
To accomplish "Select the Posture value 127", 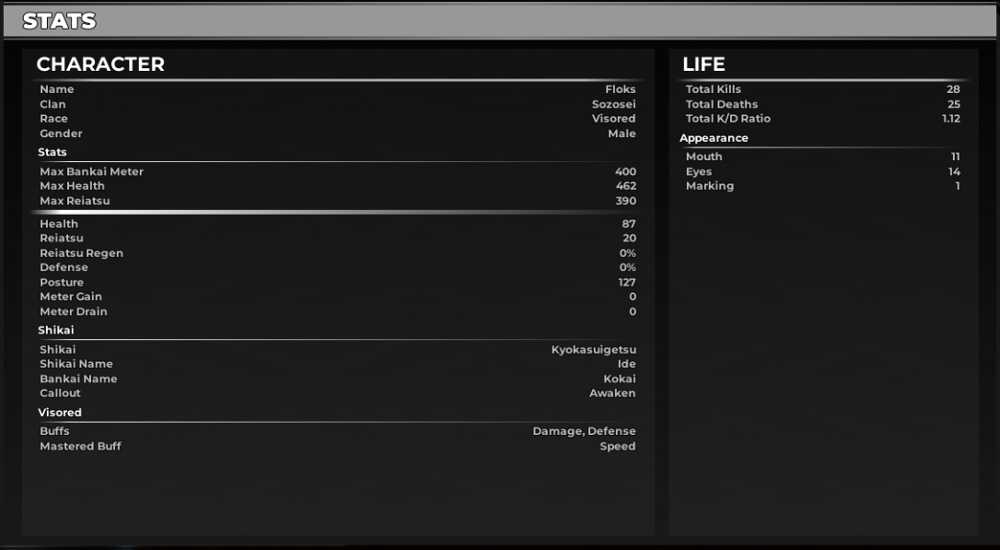I will click(x=627, y=283).
